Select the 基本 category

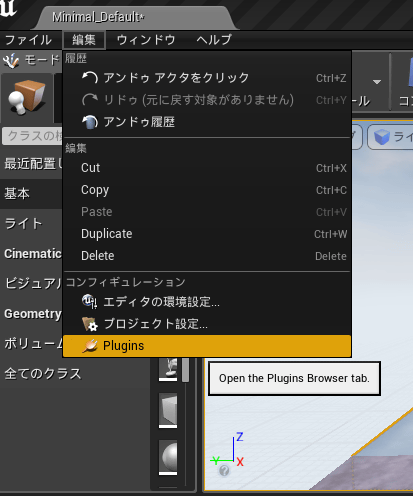coord(31,194)
